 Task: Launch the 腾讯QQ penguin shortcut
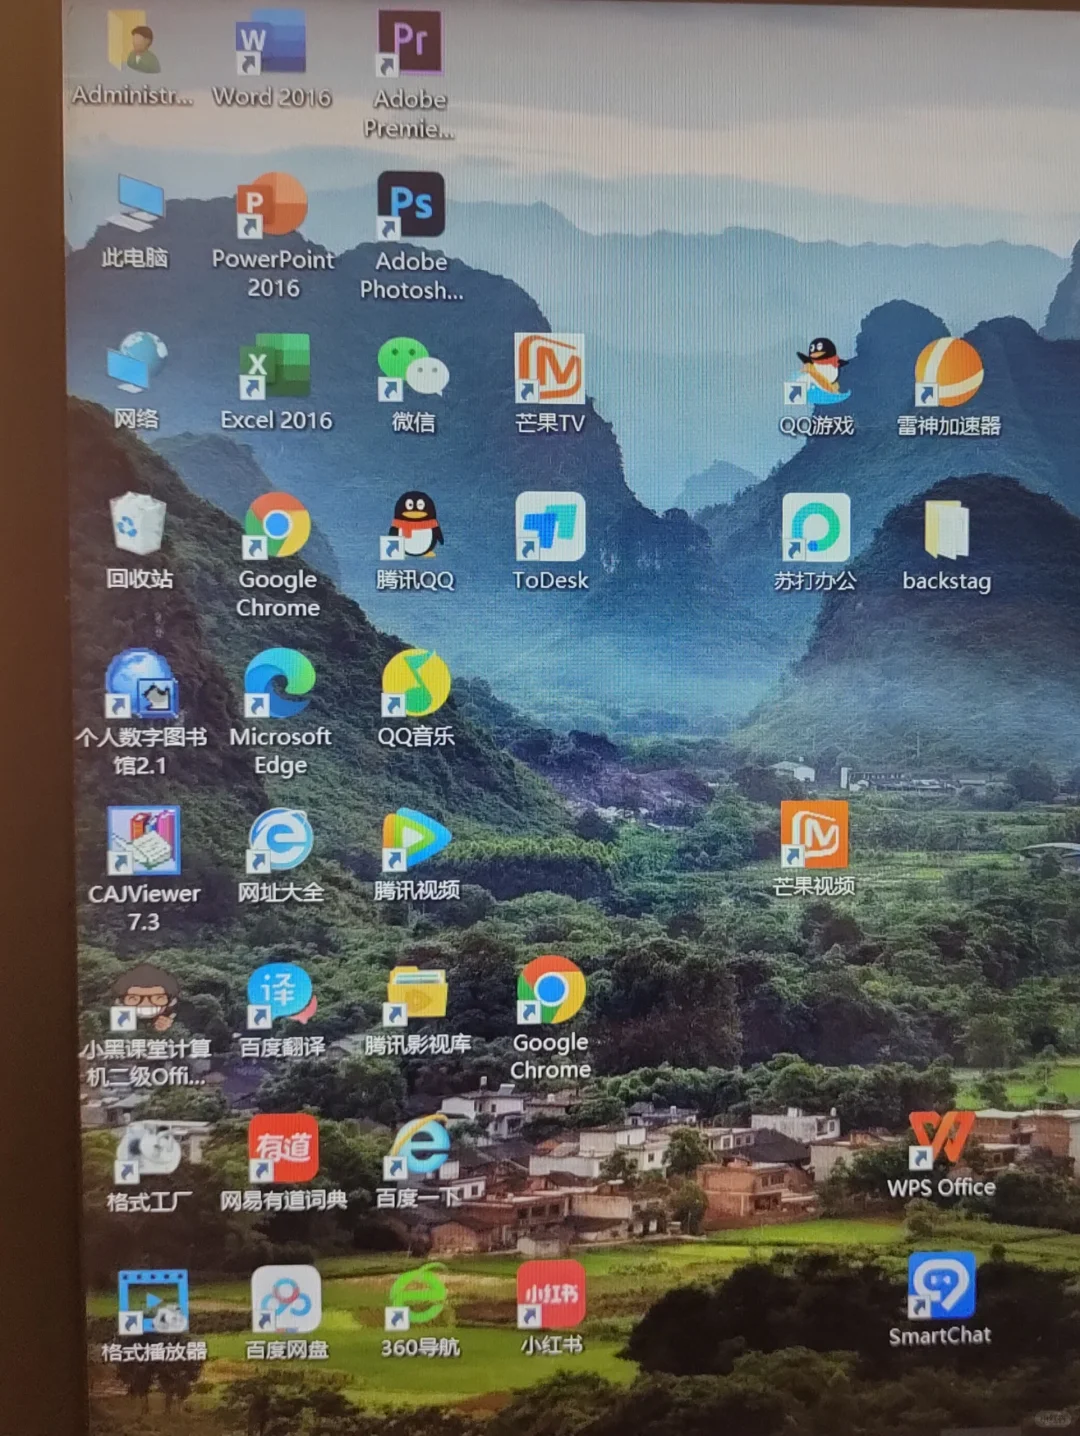(x=414, y=525)
